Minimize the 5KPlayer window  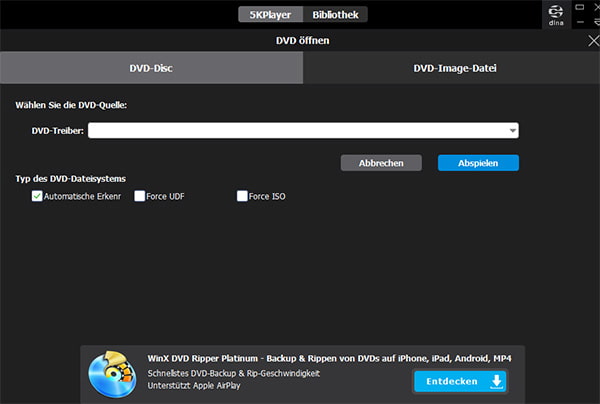pyautogui.click(x=580, y=22)
